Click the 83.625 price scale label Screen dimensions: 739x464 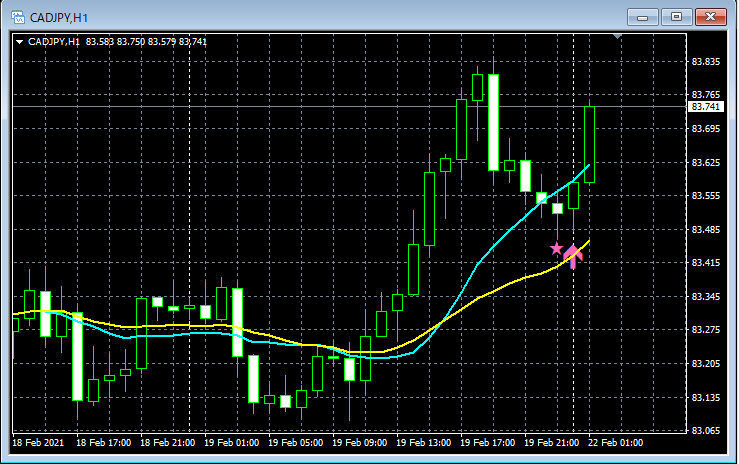click(706, 163)
